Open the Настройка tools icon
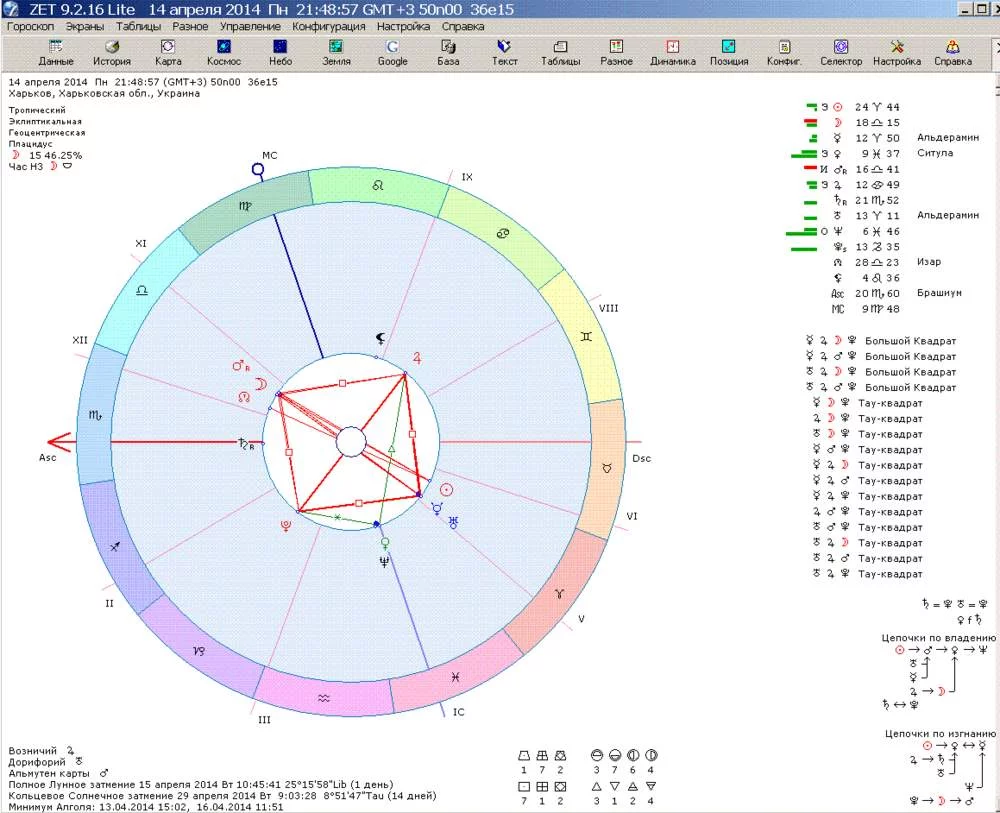The width and height of the screenshot is (1000, 813). 897,52
